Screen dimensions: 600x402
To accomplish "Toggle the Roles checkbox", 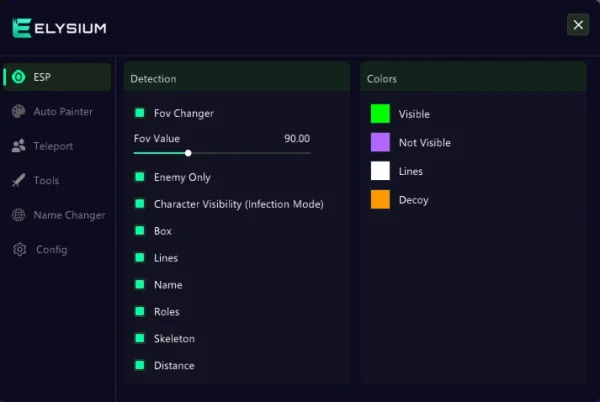I will point(140,311).
